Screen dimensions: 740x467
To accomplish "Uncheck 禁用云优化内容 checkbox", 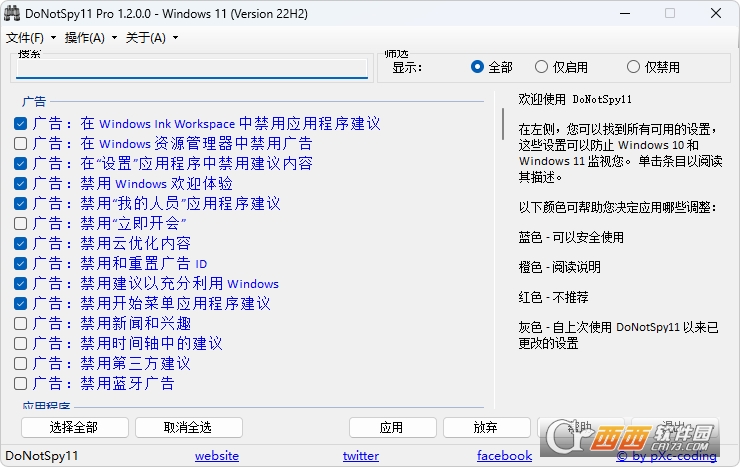I will point(20,243).
